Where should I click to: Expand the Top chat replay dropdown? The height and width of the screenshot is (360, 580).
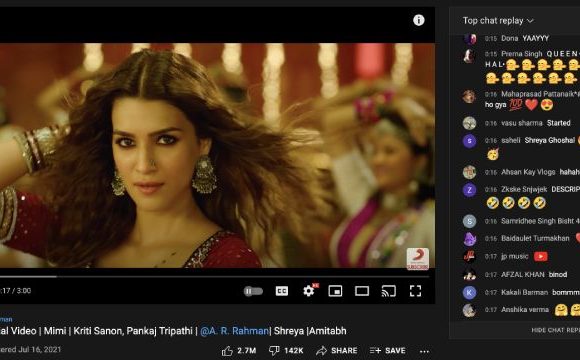click(498, 21)
